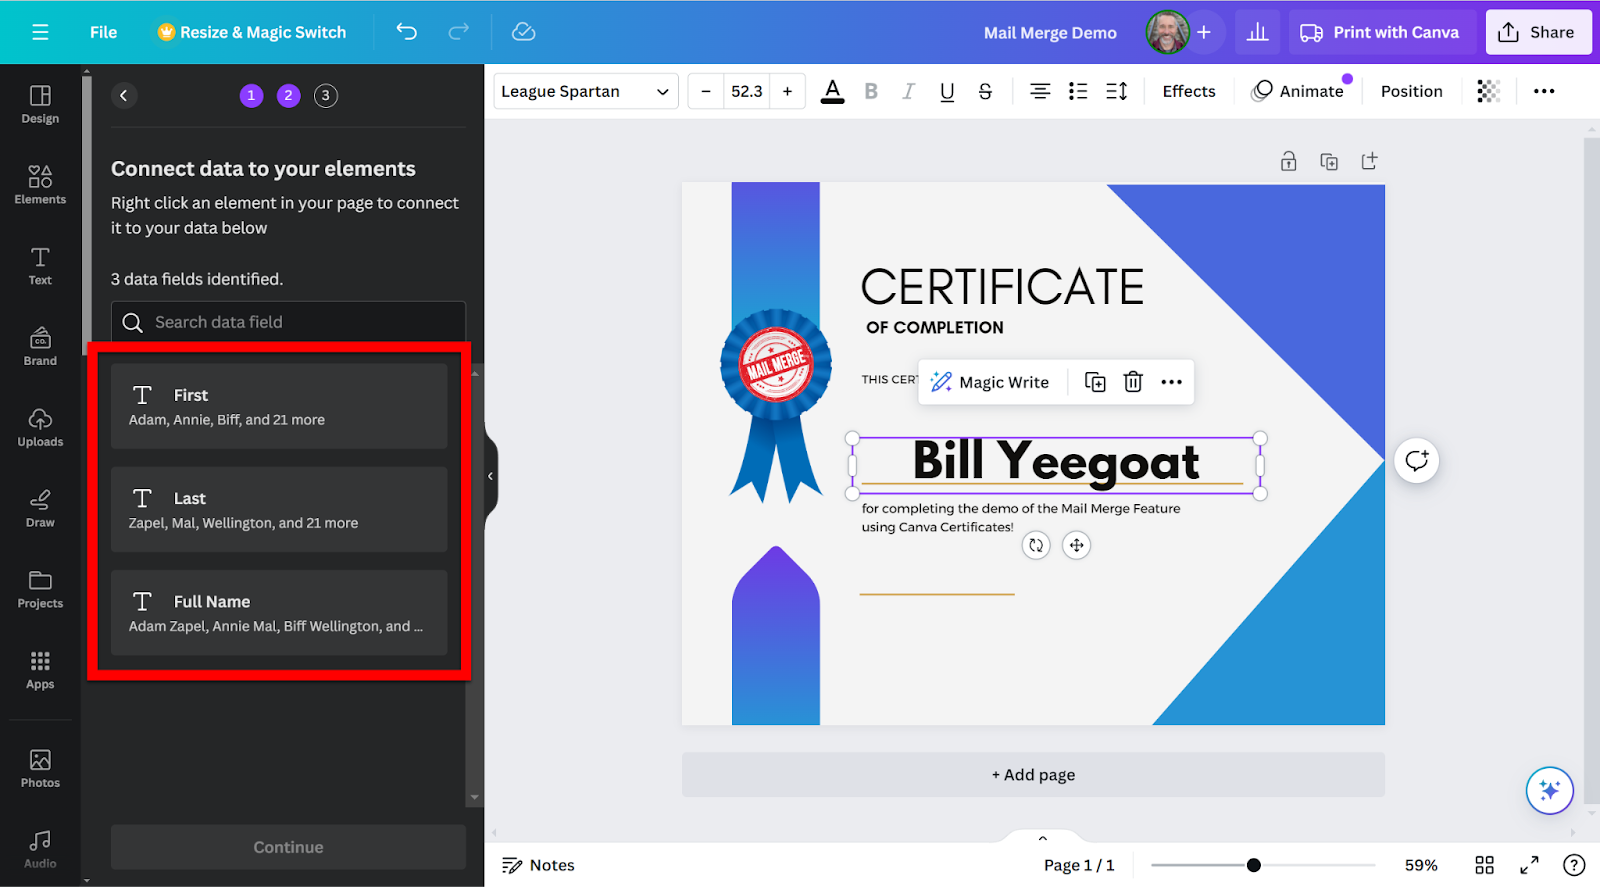Screen dimensions: 1600x887
Task: Add a collaborator with plus icon
Action: point(1204,32)
